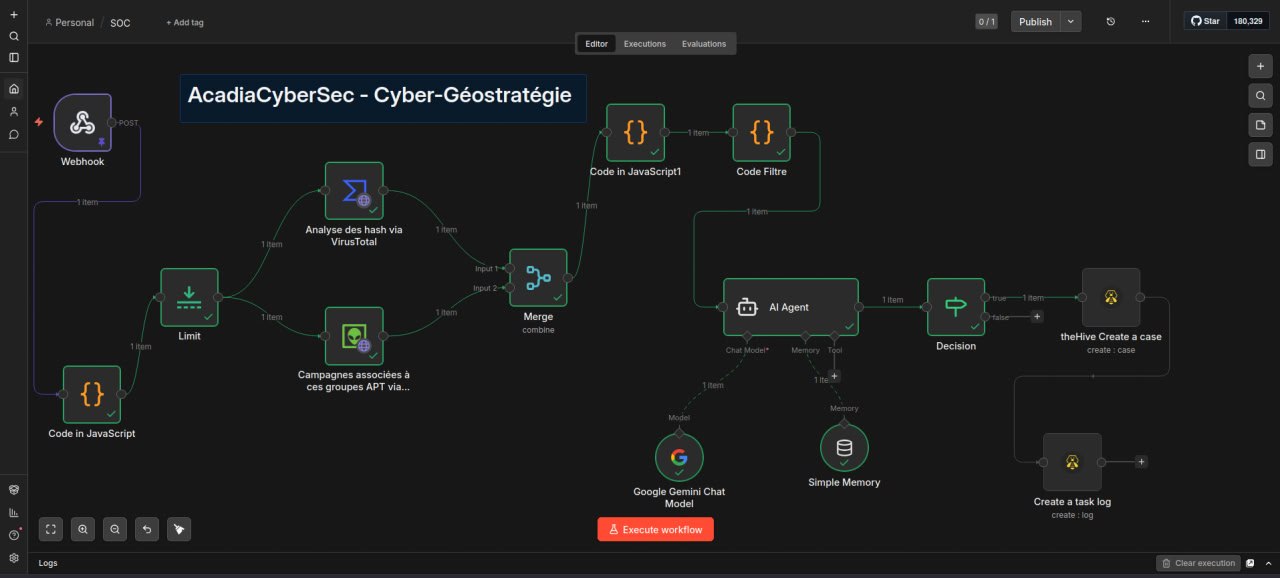Select the Simple Memory node

(844, 447)
